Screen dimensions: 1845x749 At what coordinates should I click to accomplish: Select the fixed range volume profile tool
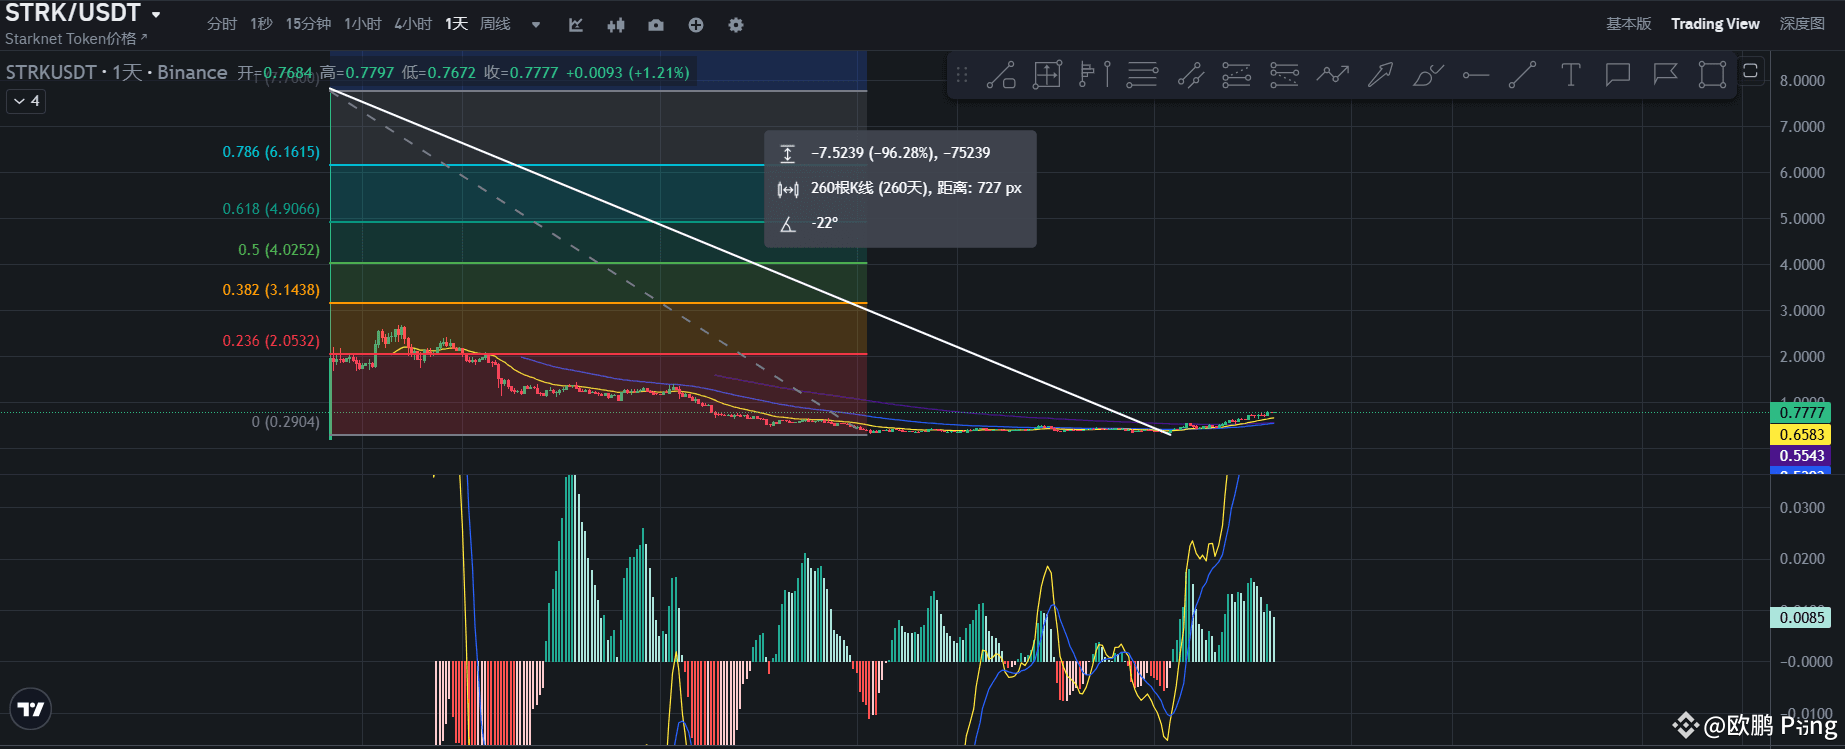point(1095,75)
